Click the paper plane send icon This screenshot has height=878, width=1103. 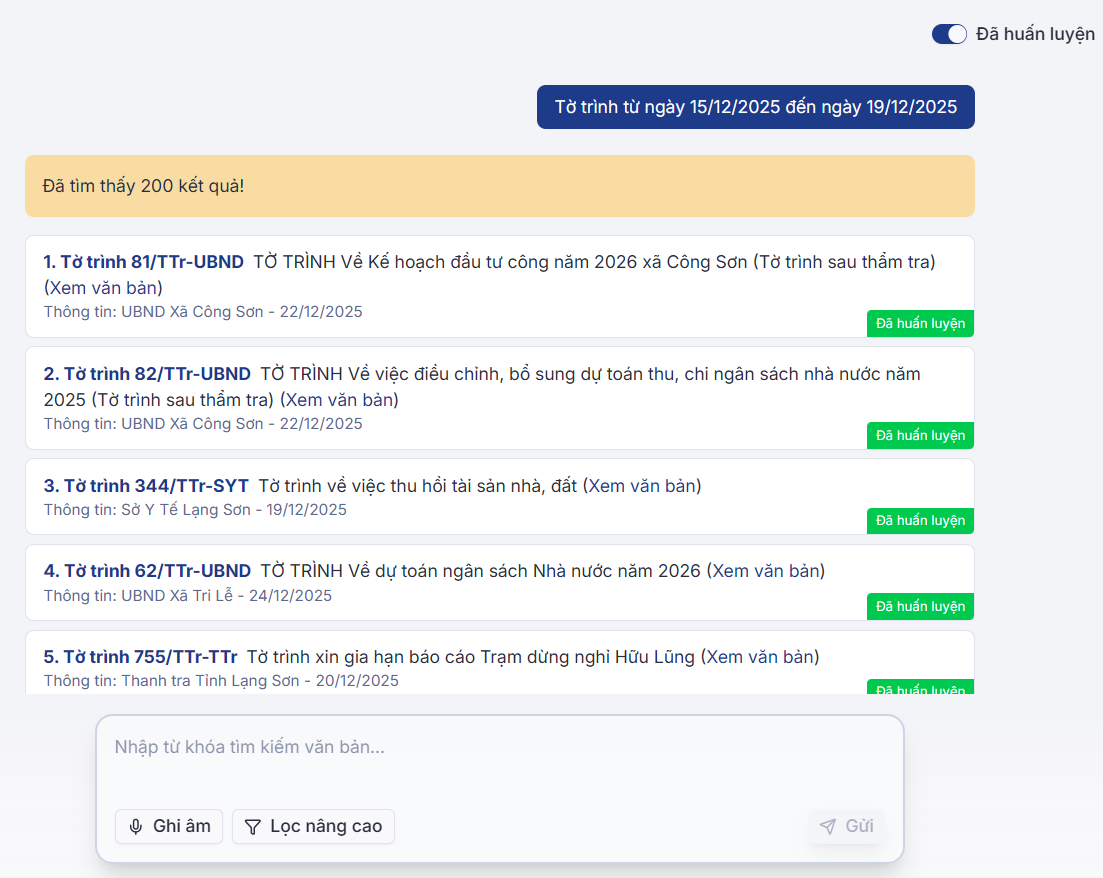(827, 826)
